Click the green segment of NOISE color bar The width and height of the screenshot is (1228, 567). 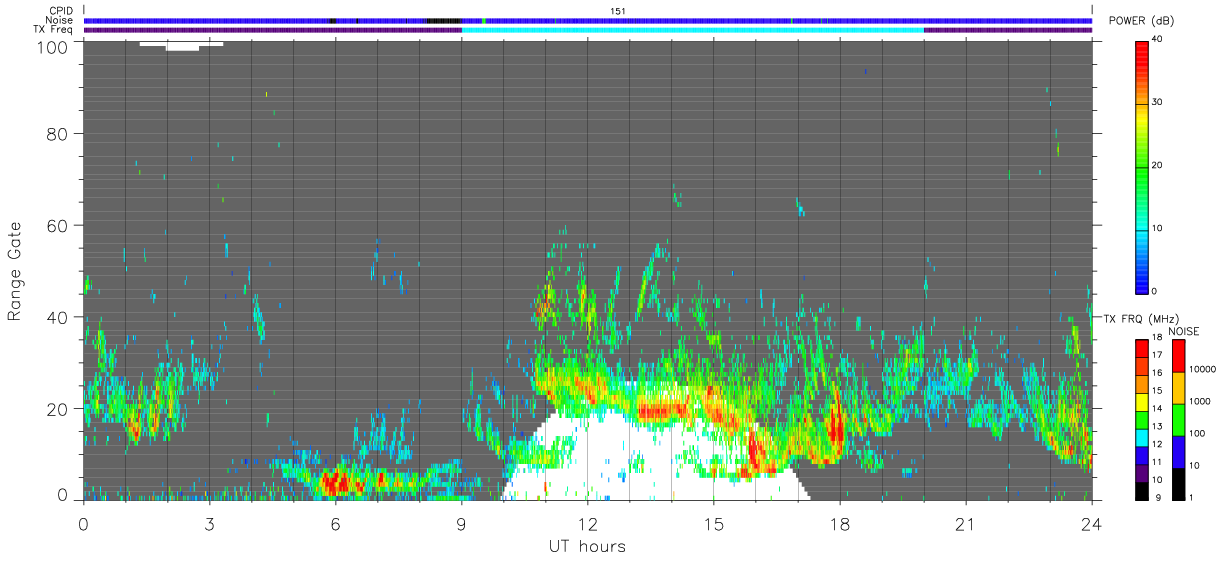pyautogui.click(x=1177, y=420)
